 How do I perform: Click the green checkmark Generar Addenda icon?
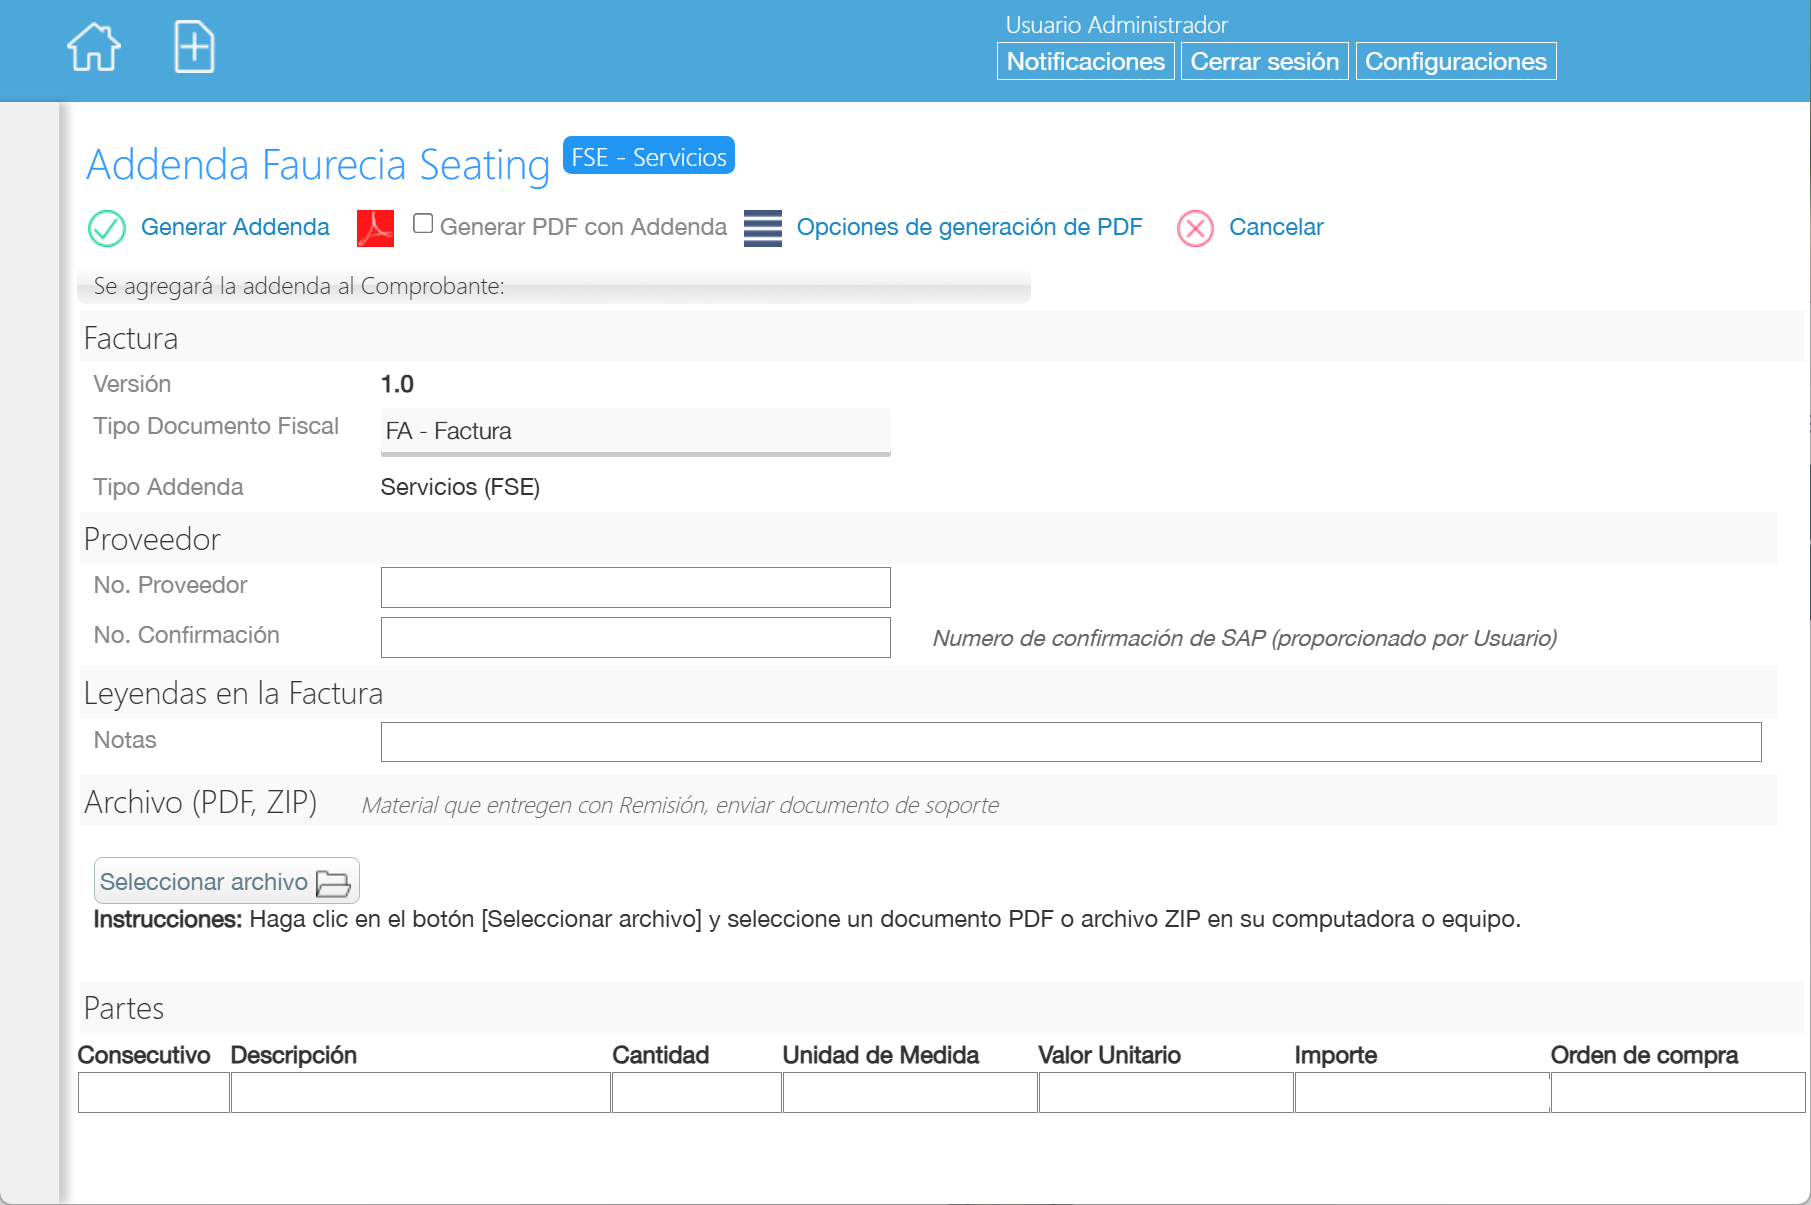(x=107, y=228)
